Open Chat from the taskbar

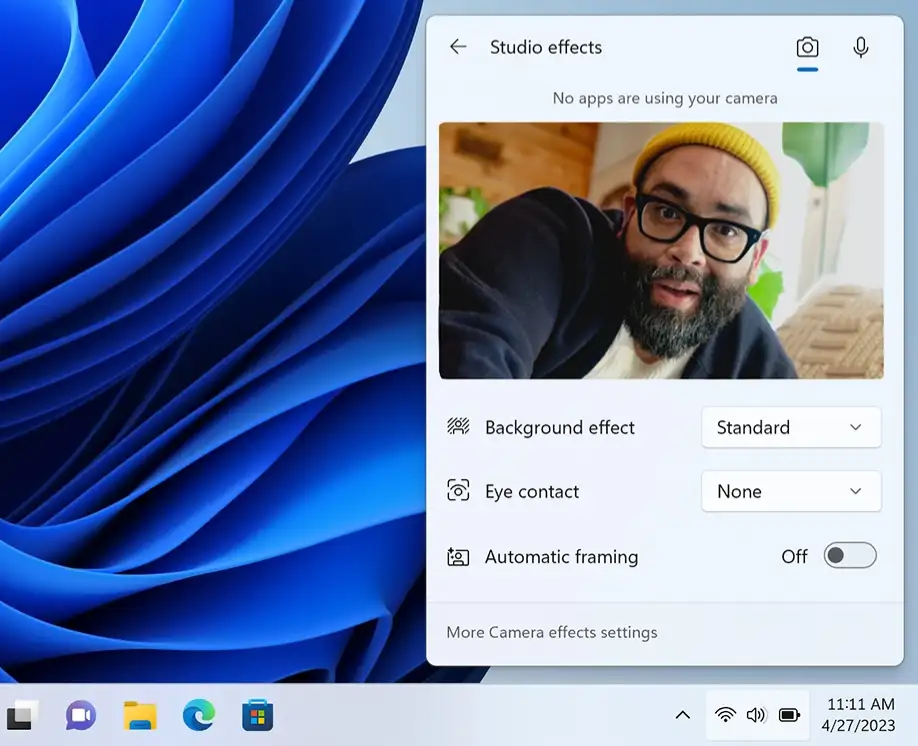tap(80, 715)
